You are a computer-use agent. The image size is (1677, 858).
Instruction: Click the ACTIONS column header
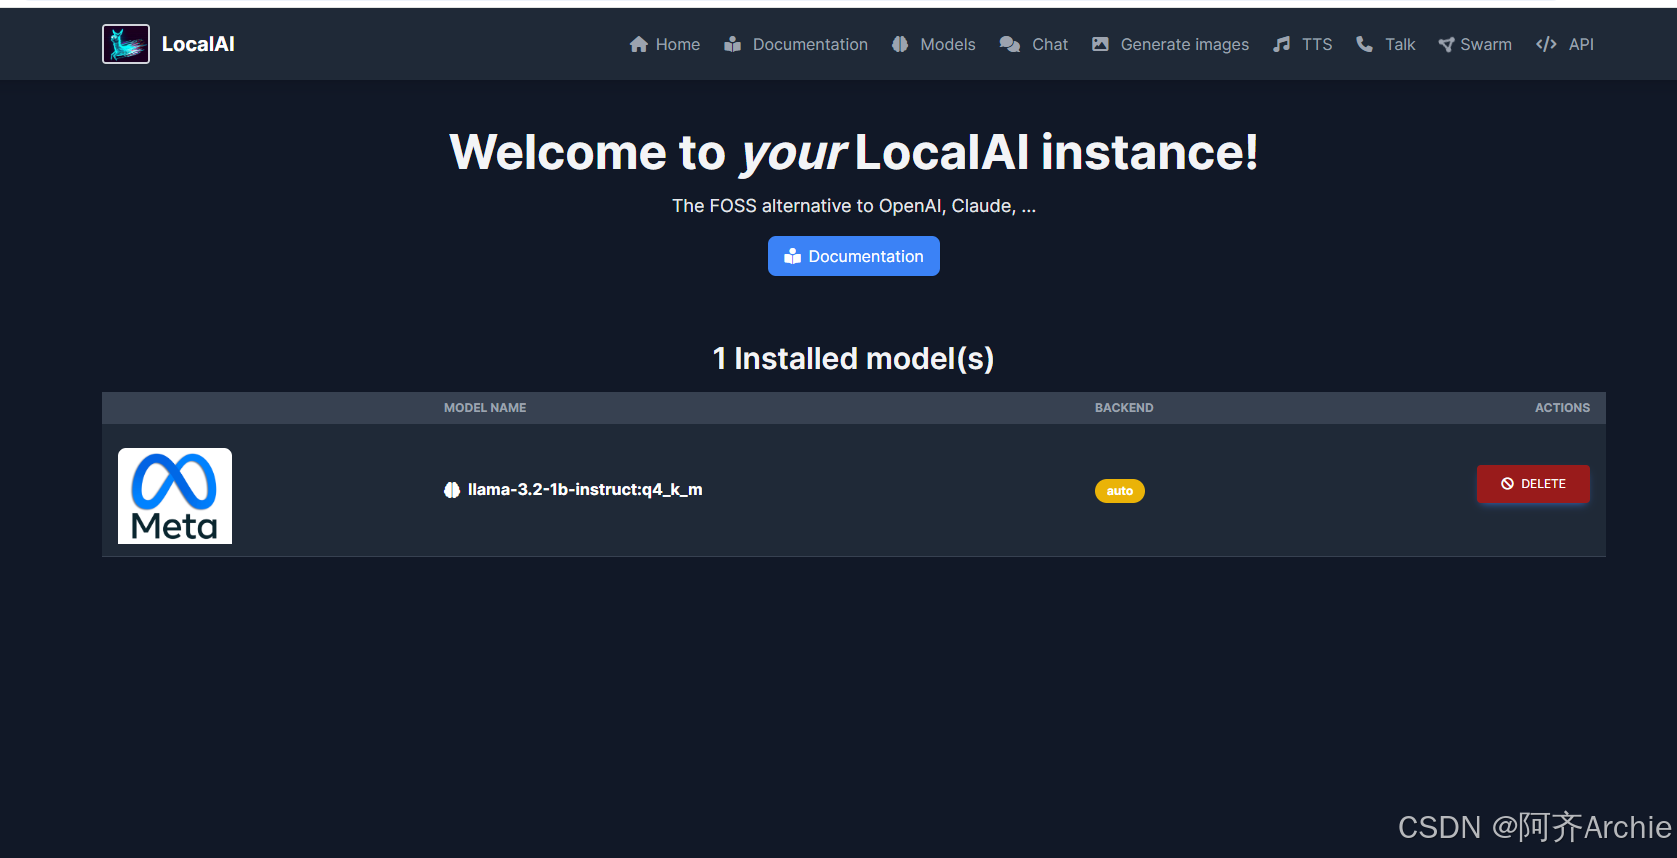(x=1562, y=408)
